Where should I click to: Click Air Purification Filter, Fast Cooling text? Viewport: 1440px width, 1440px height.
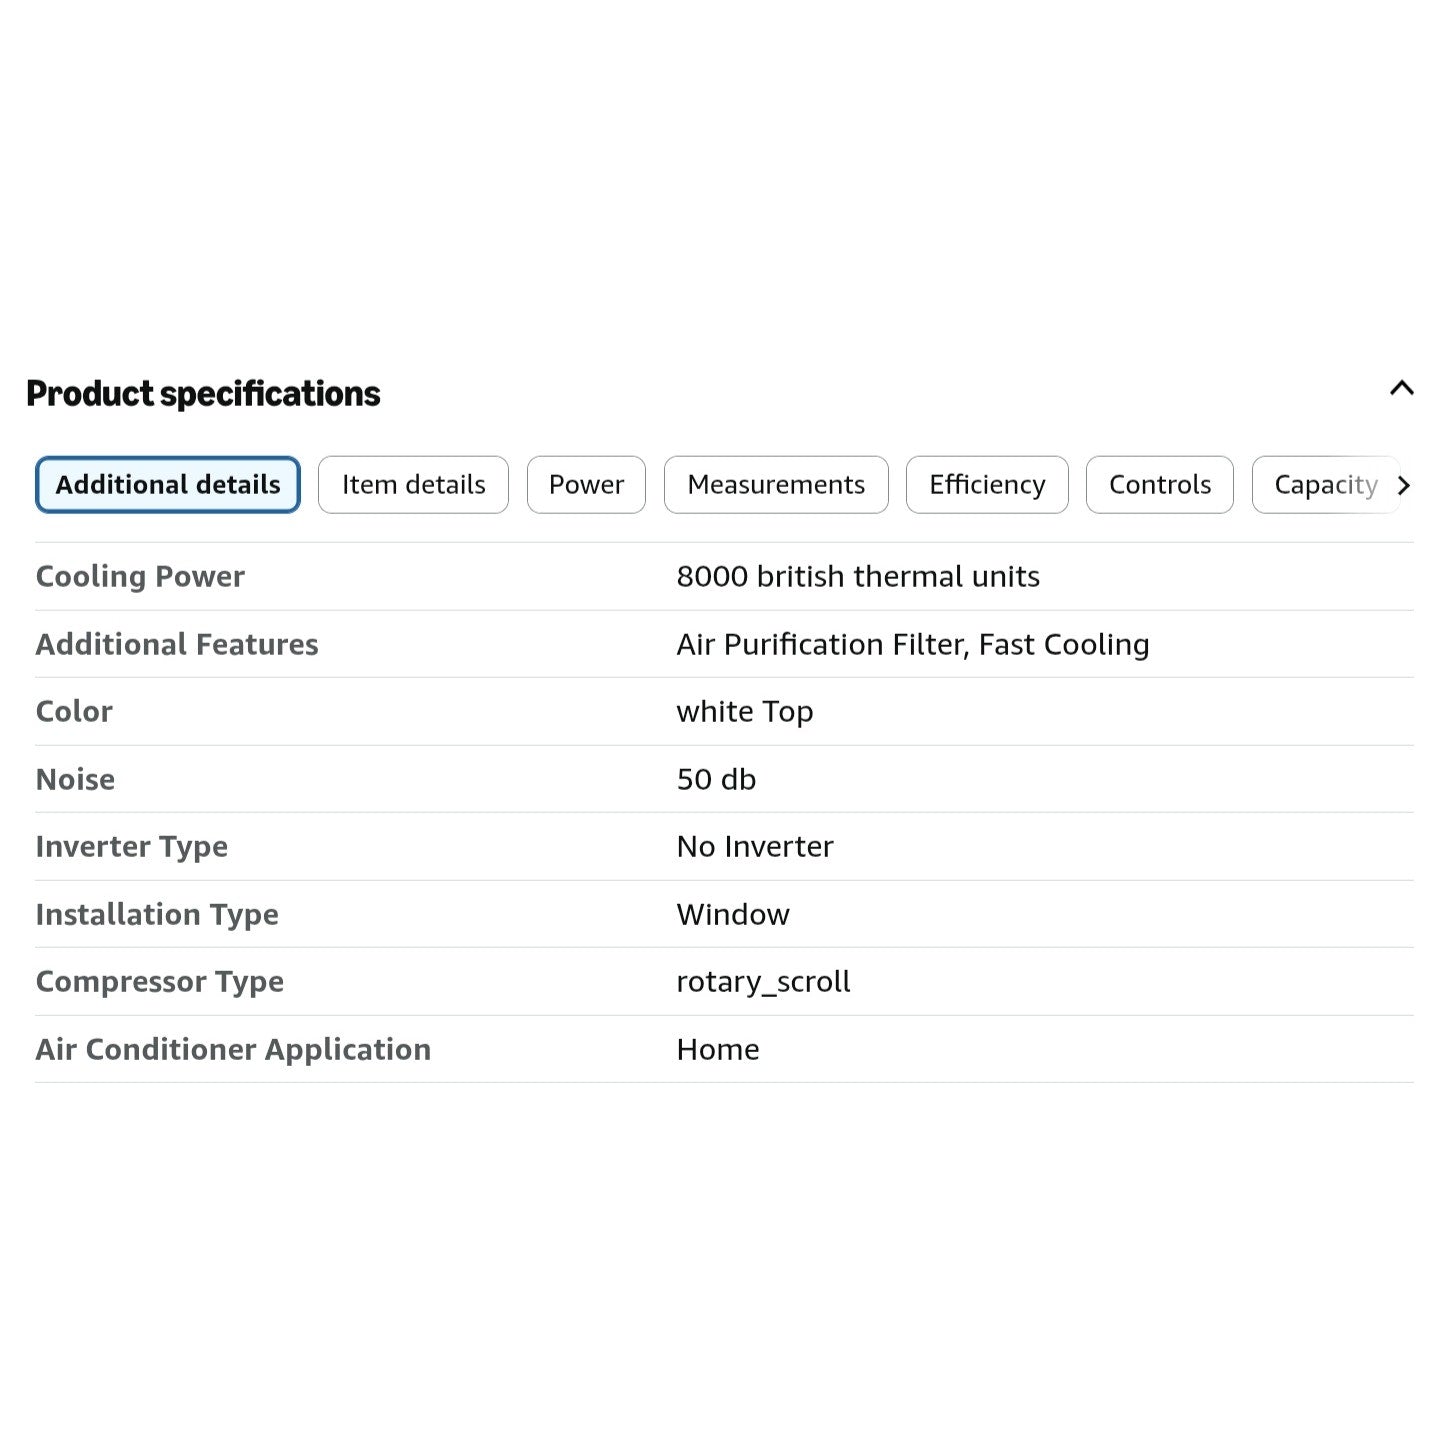913,645
